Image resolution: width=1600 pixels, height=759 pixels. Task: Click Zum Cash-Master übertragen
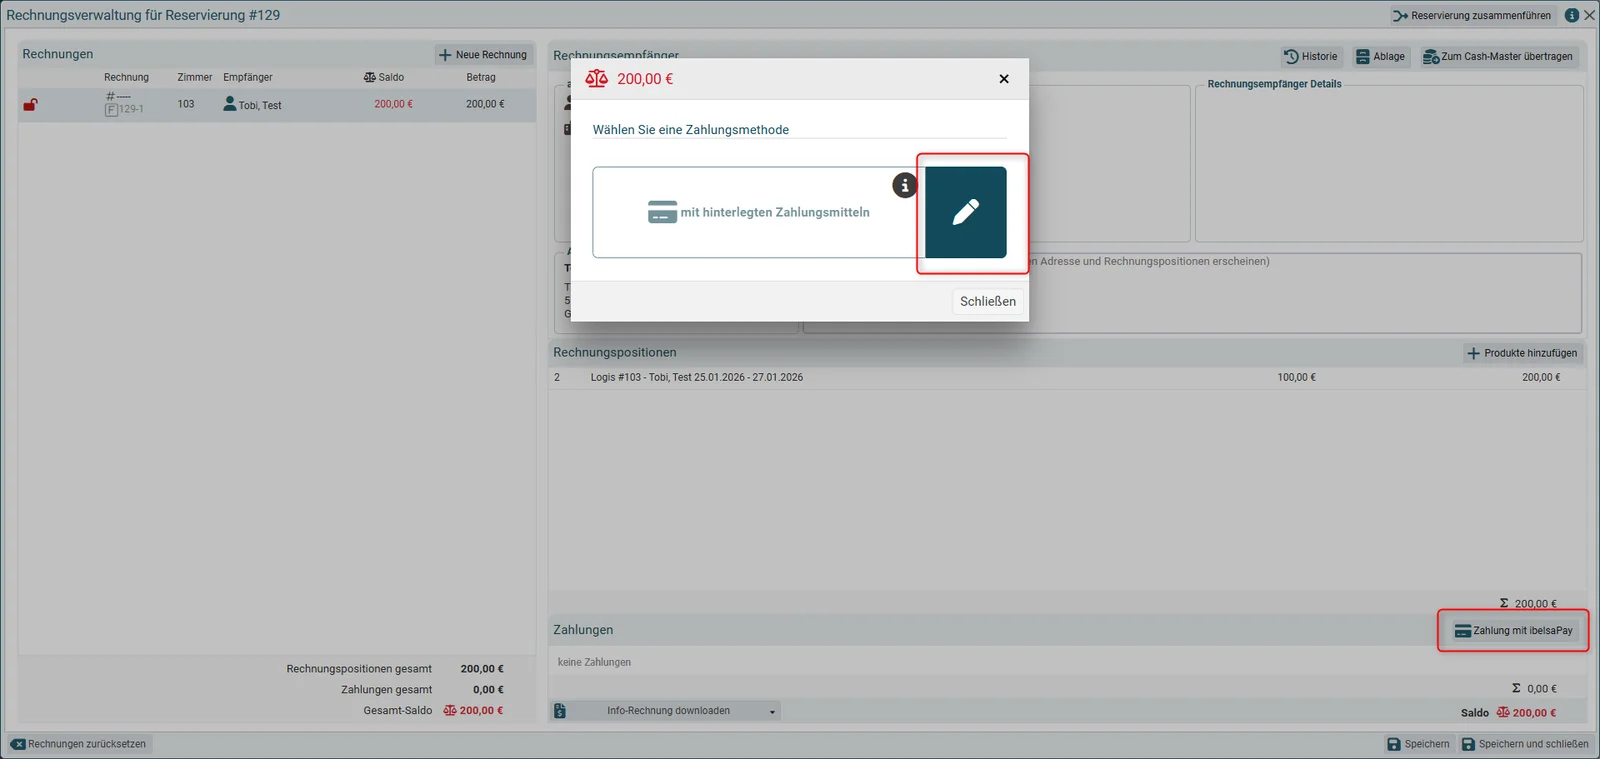(1498, 57)
